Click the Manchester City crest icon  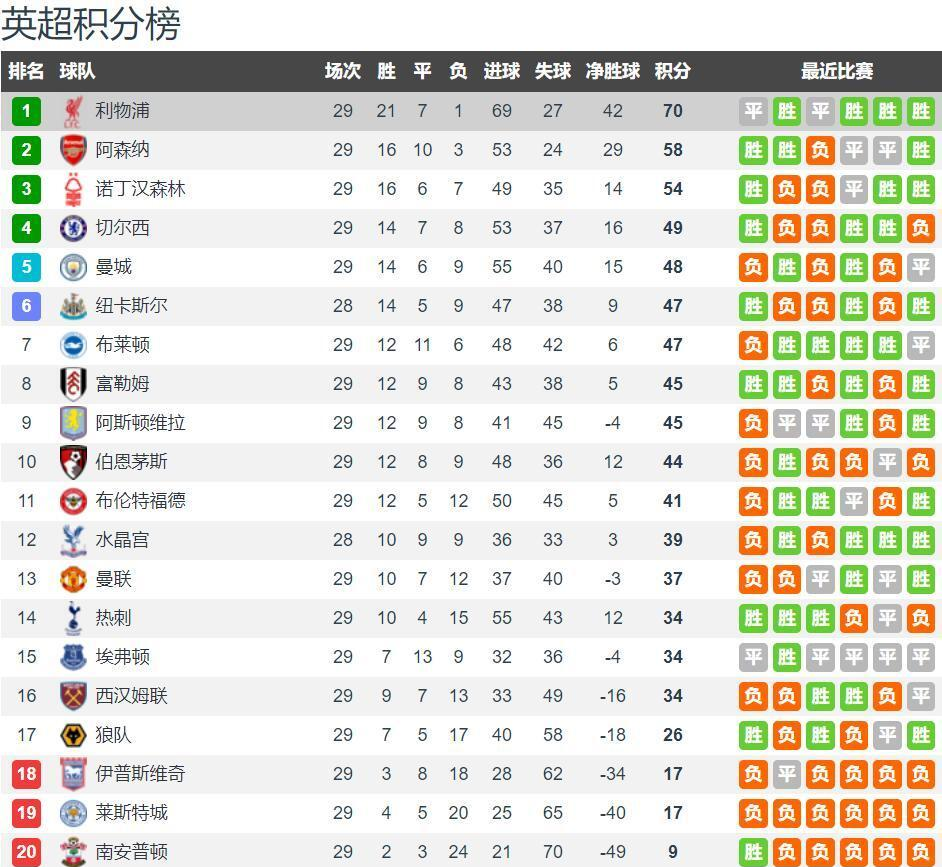coord(73,267)
